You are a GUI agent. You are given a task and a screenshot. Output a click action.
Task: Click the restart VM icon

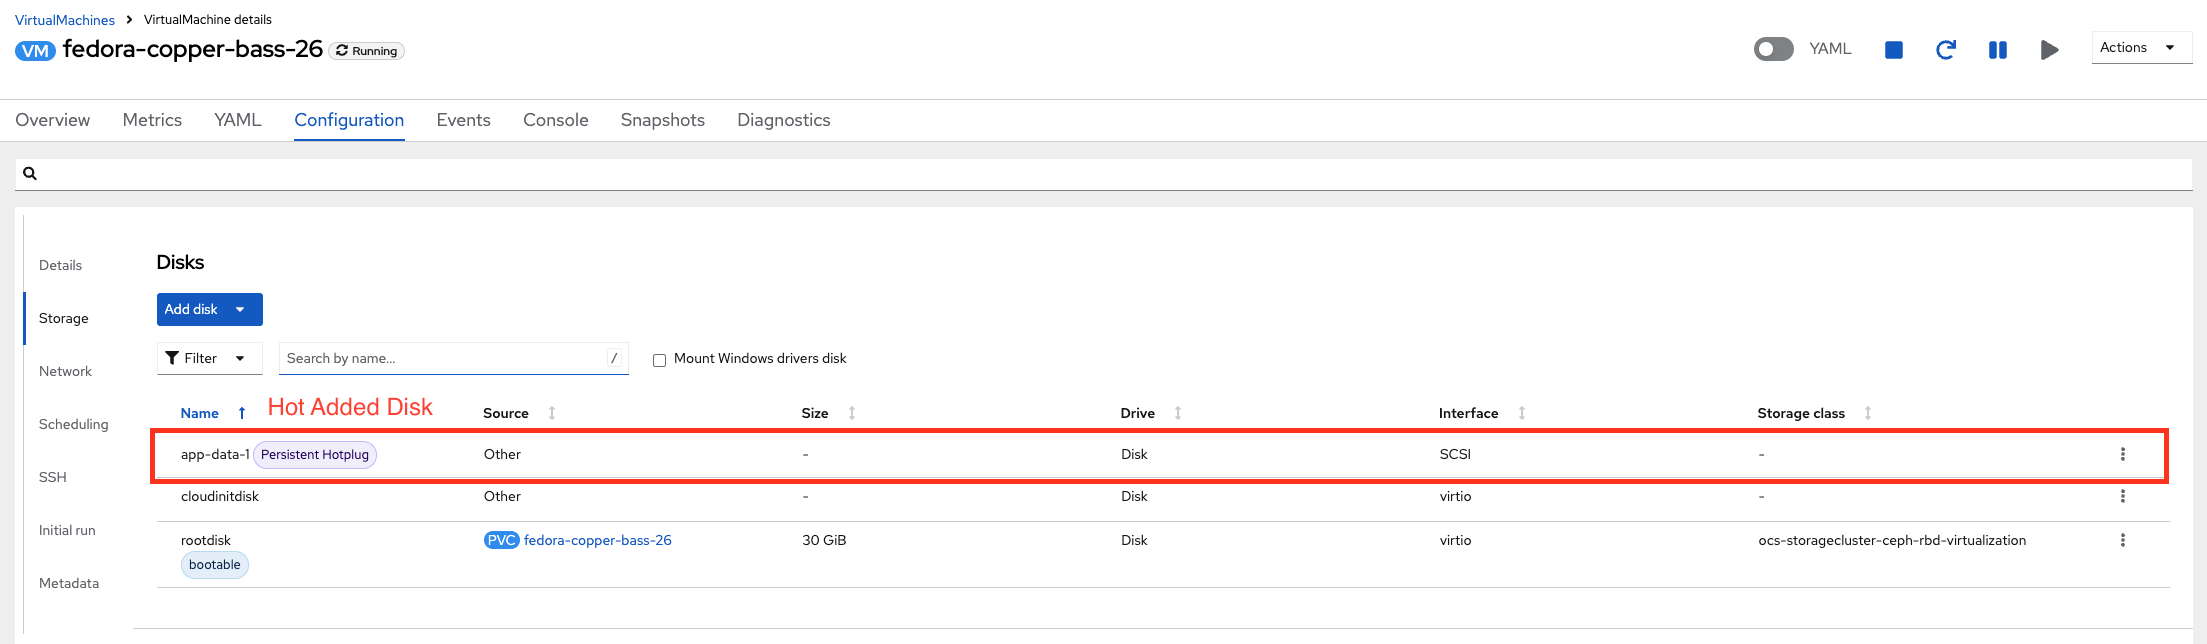point(1945,50)
